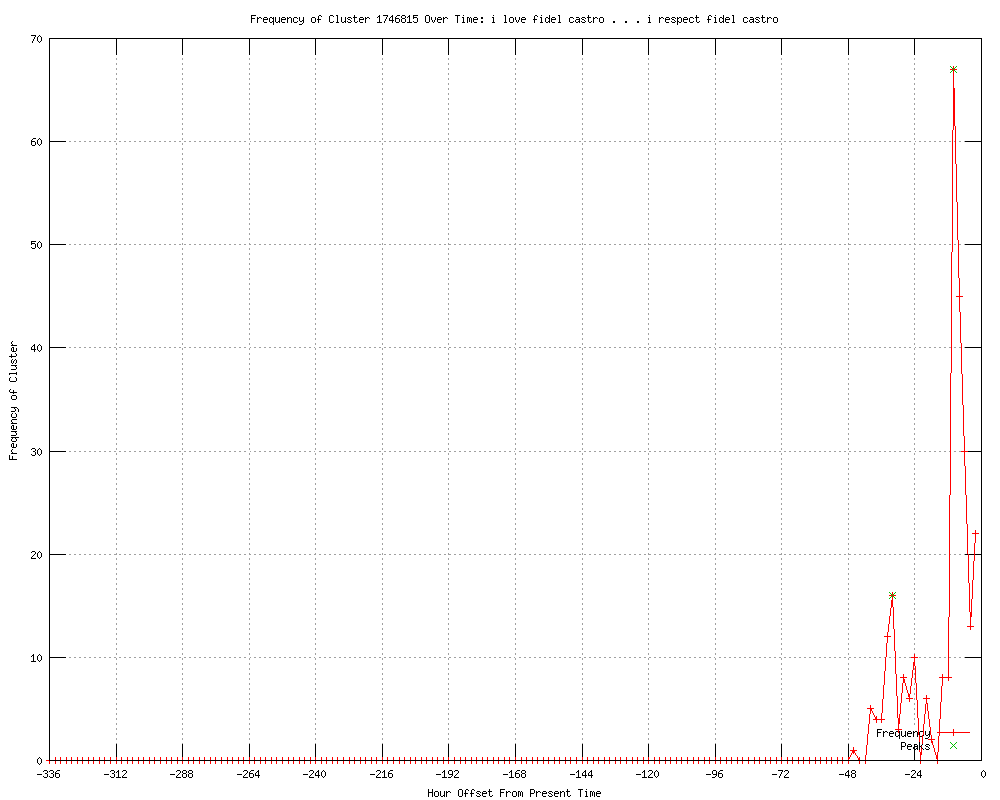Click the -168 tick label on x-axis
The width and height of the screenshot is (1000, 800).
coord(515,774)
